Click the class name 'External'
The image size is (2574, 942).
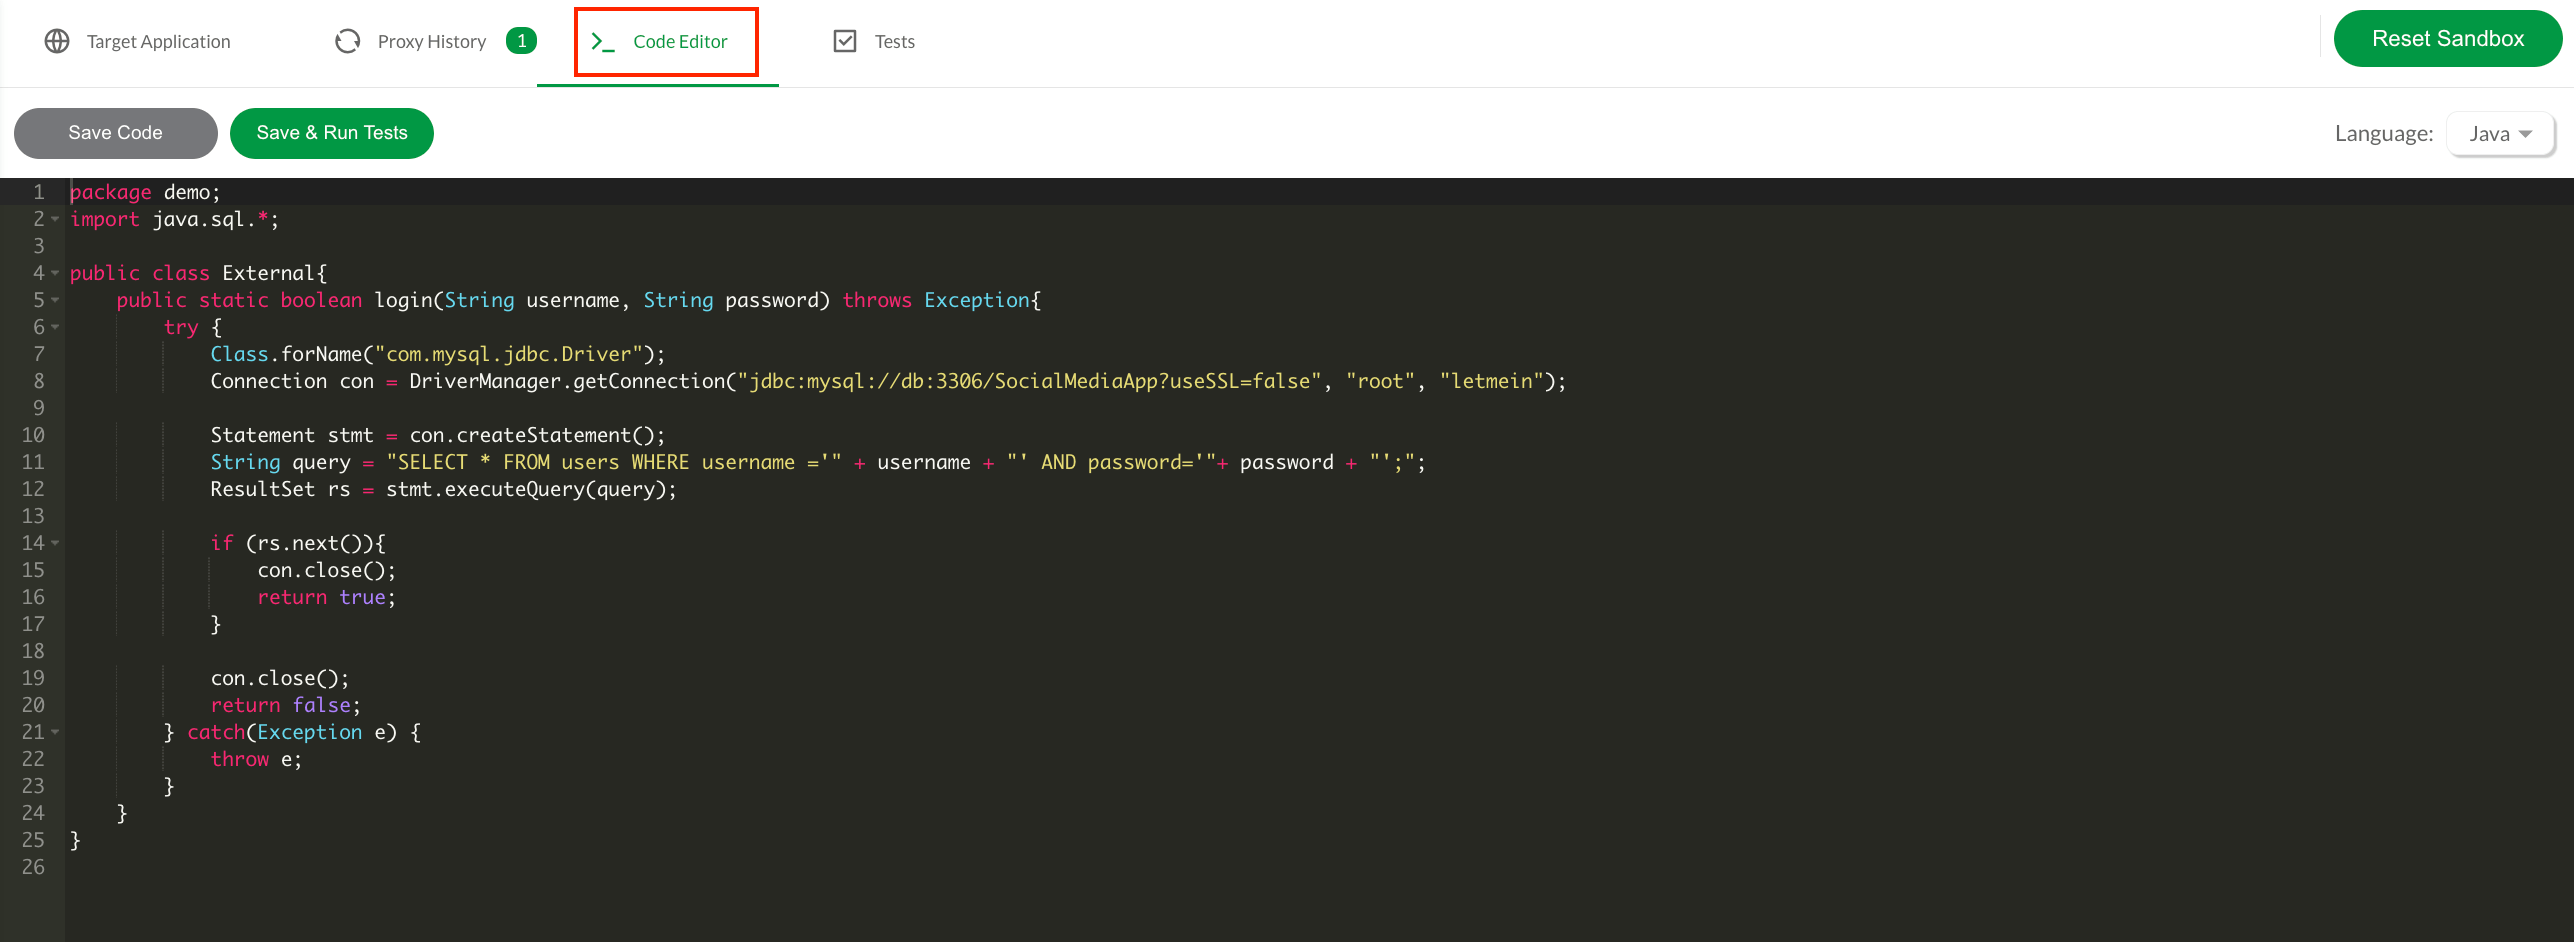click(268, 273)
